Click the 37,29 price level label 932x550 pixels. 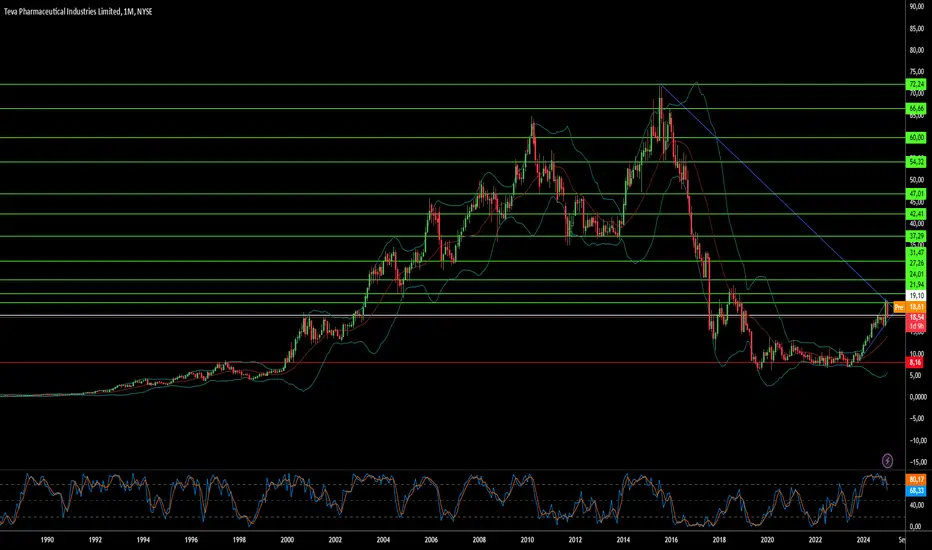[915, 236]
